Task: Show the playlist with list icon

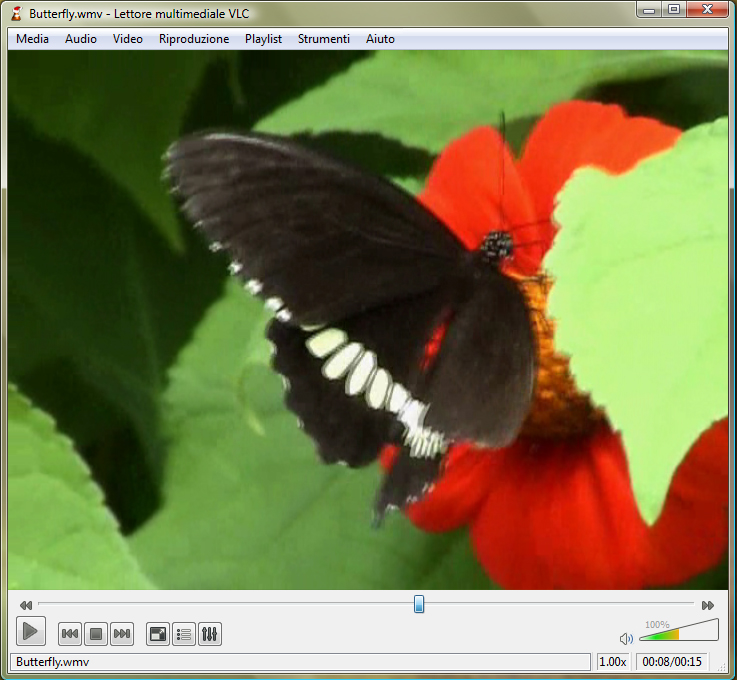Action: (x=184, y=634)
